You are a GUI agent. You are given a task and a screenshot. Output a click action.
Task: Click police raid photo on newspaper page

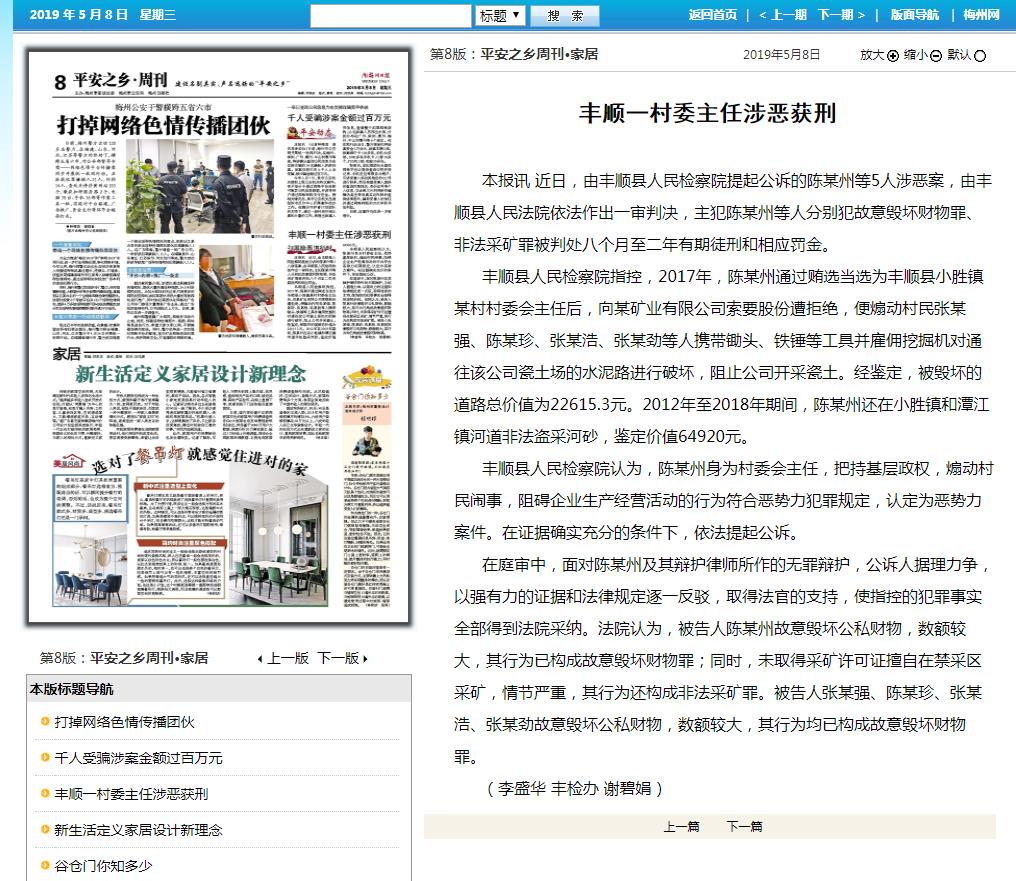200,186
